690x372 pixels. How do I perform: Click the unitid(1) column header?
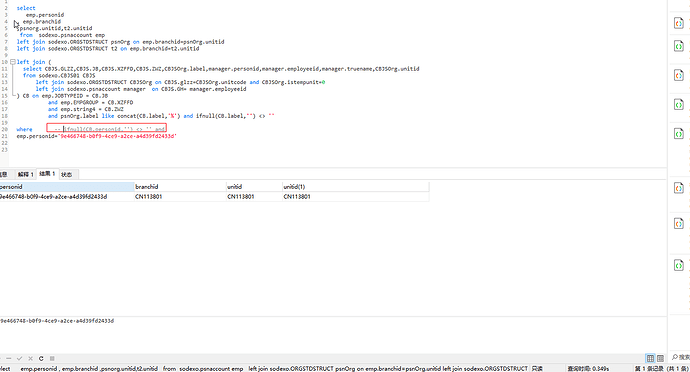(x=355, y=187)
